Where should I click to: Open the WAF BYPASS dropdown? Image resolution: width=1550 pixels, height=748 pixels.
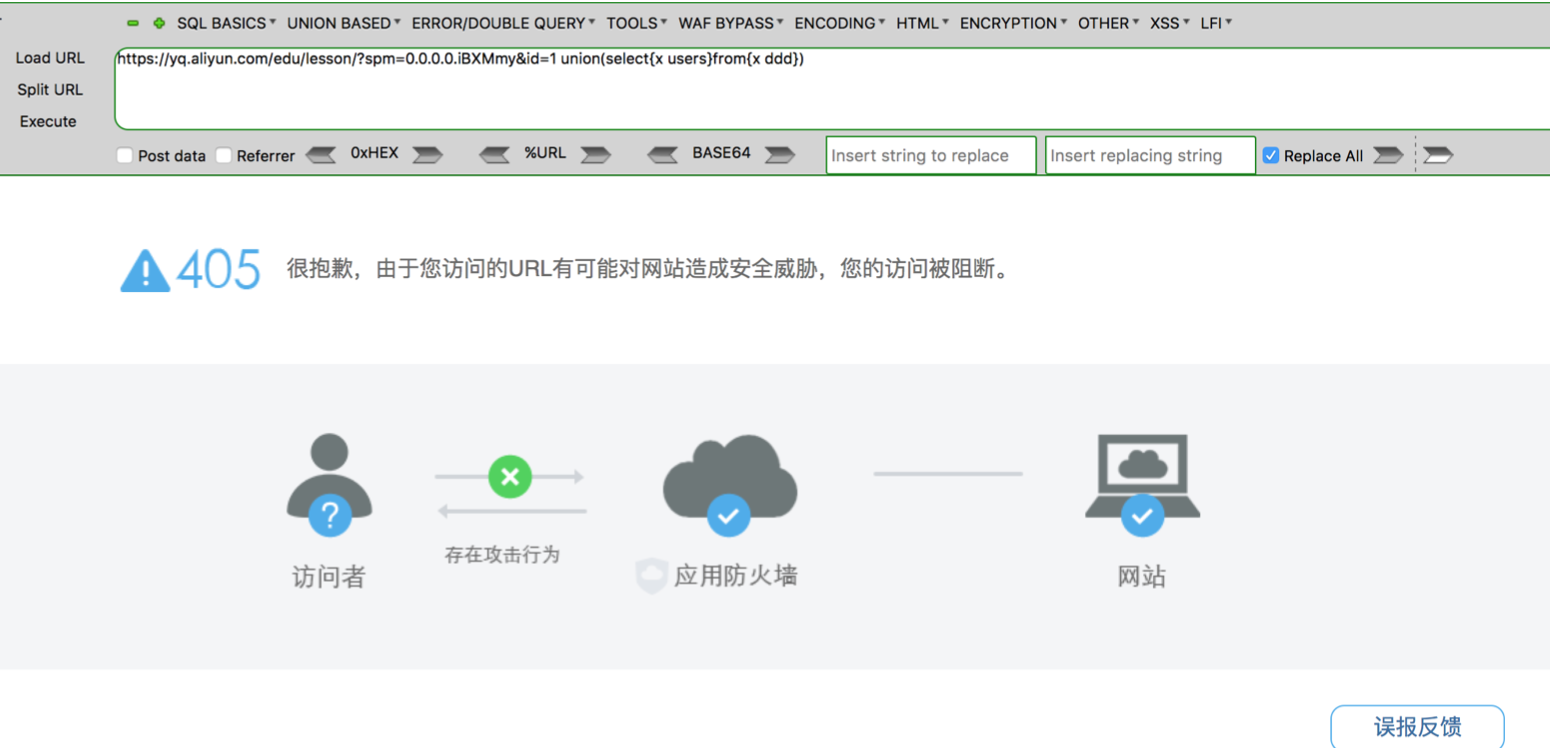(730, 23)
